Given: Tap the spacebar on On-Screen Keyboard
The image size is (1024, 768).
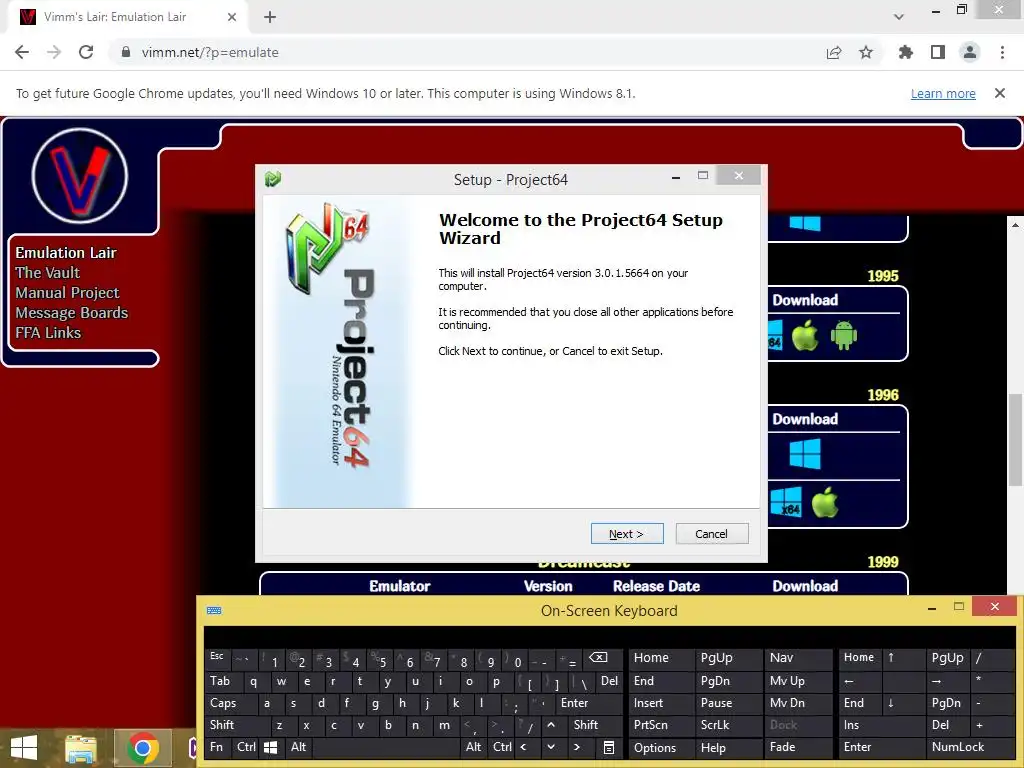Looking at the screenshot, I should [387, 747].
